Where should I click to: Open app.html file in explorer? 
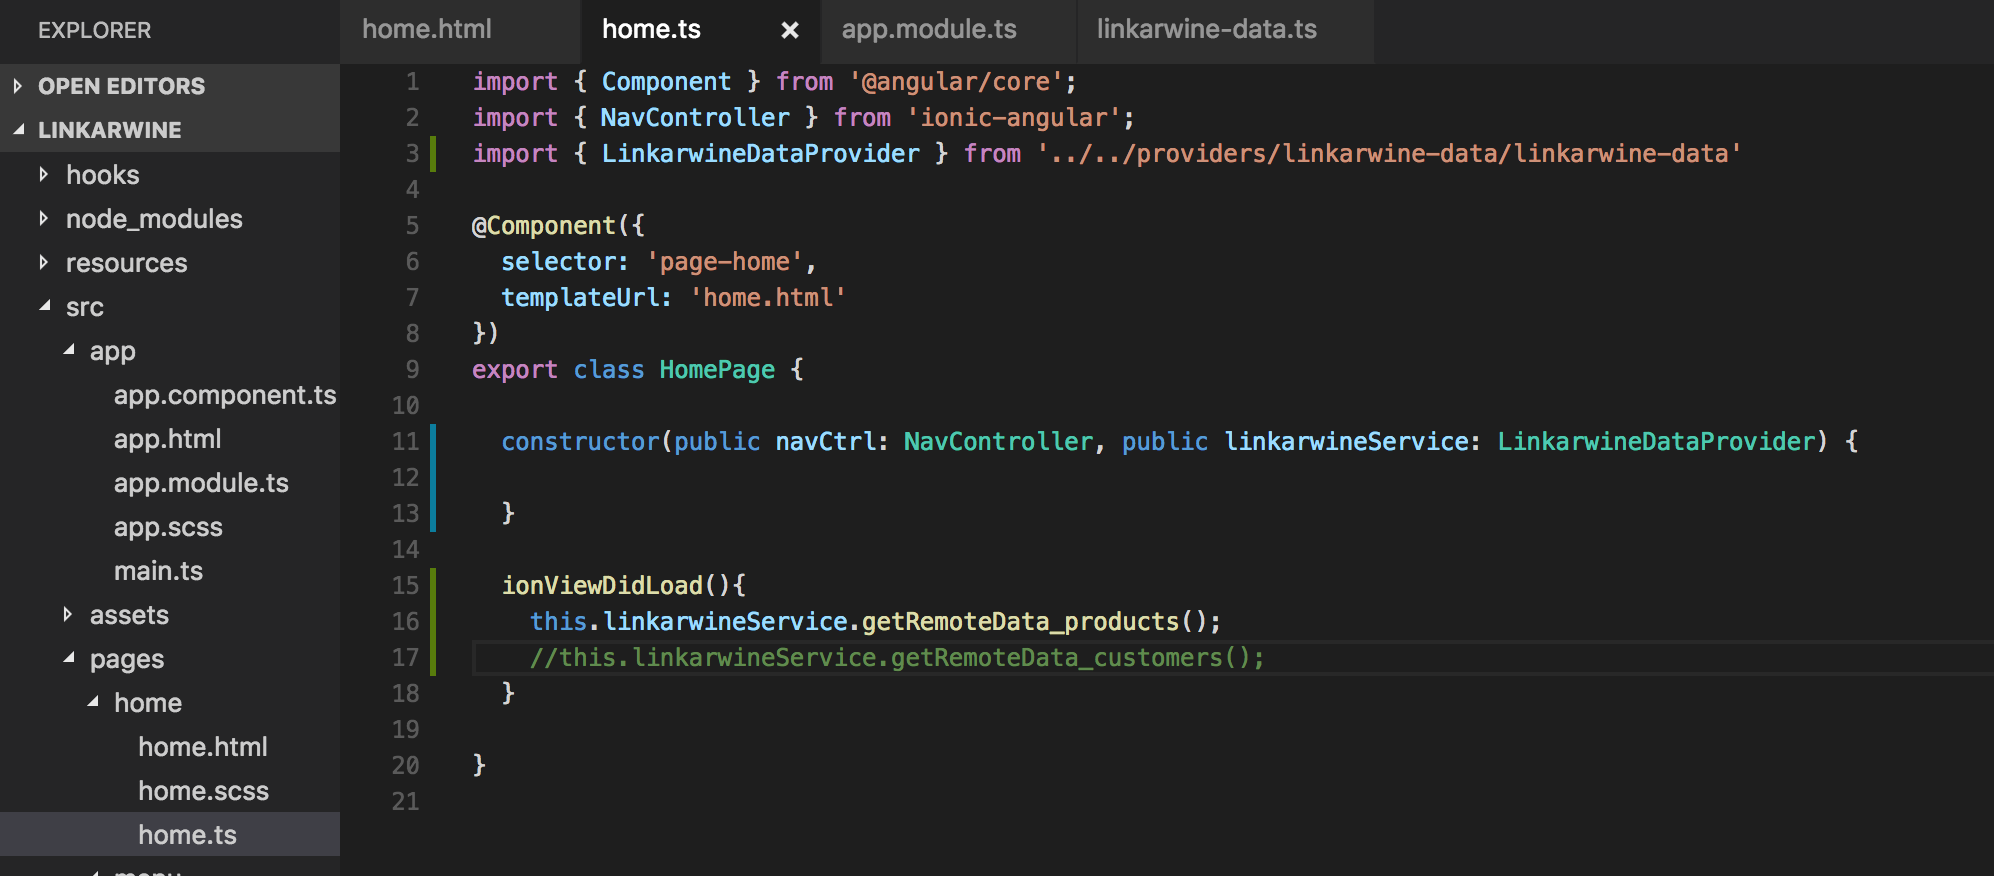point(167,439)
